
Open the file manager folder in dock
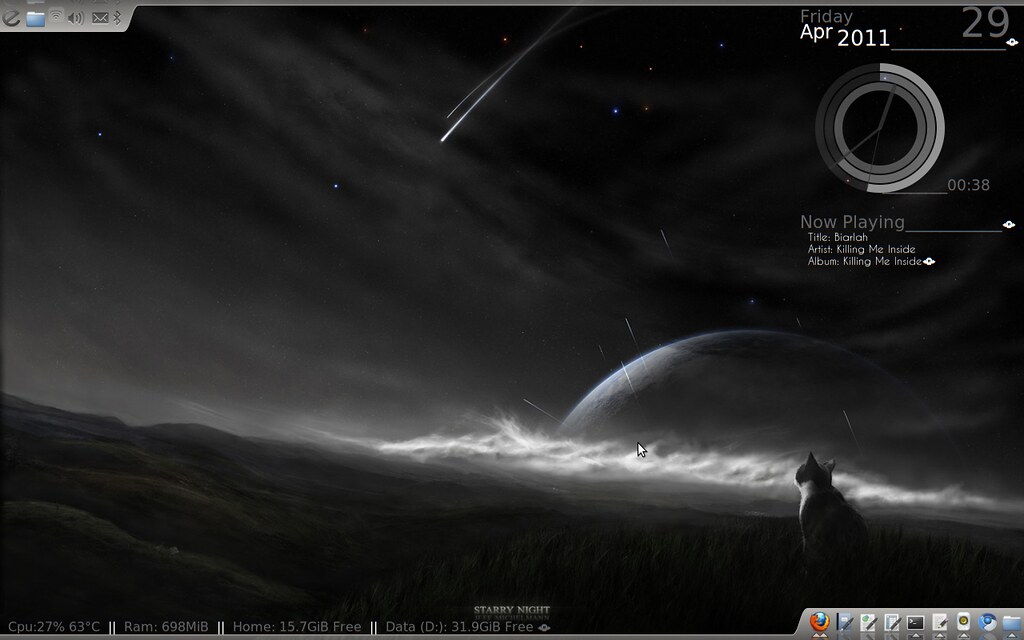(x=1012, y=622)
